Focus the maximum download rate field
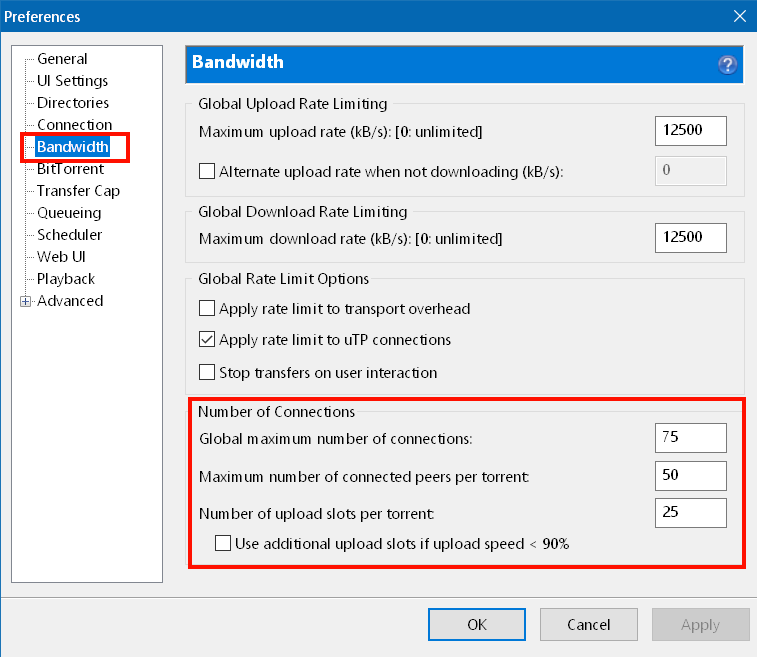 point(690,238)
